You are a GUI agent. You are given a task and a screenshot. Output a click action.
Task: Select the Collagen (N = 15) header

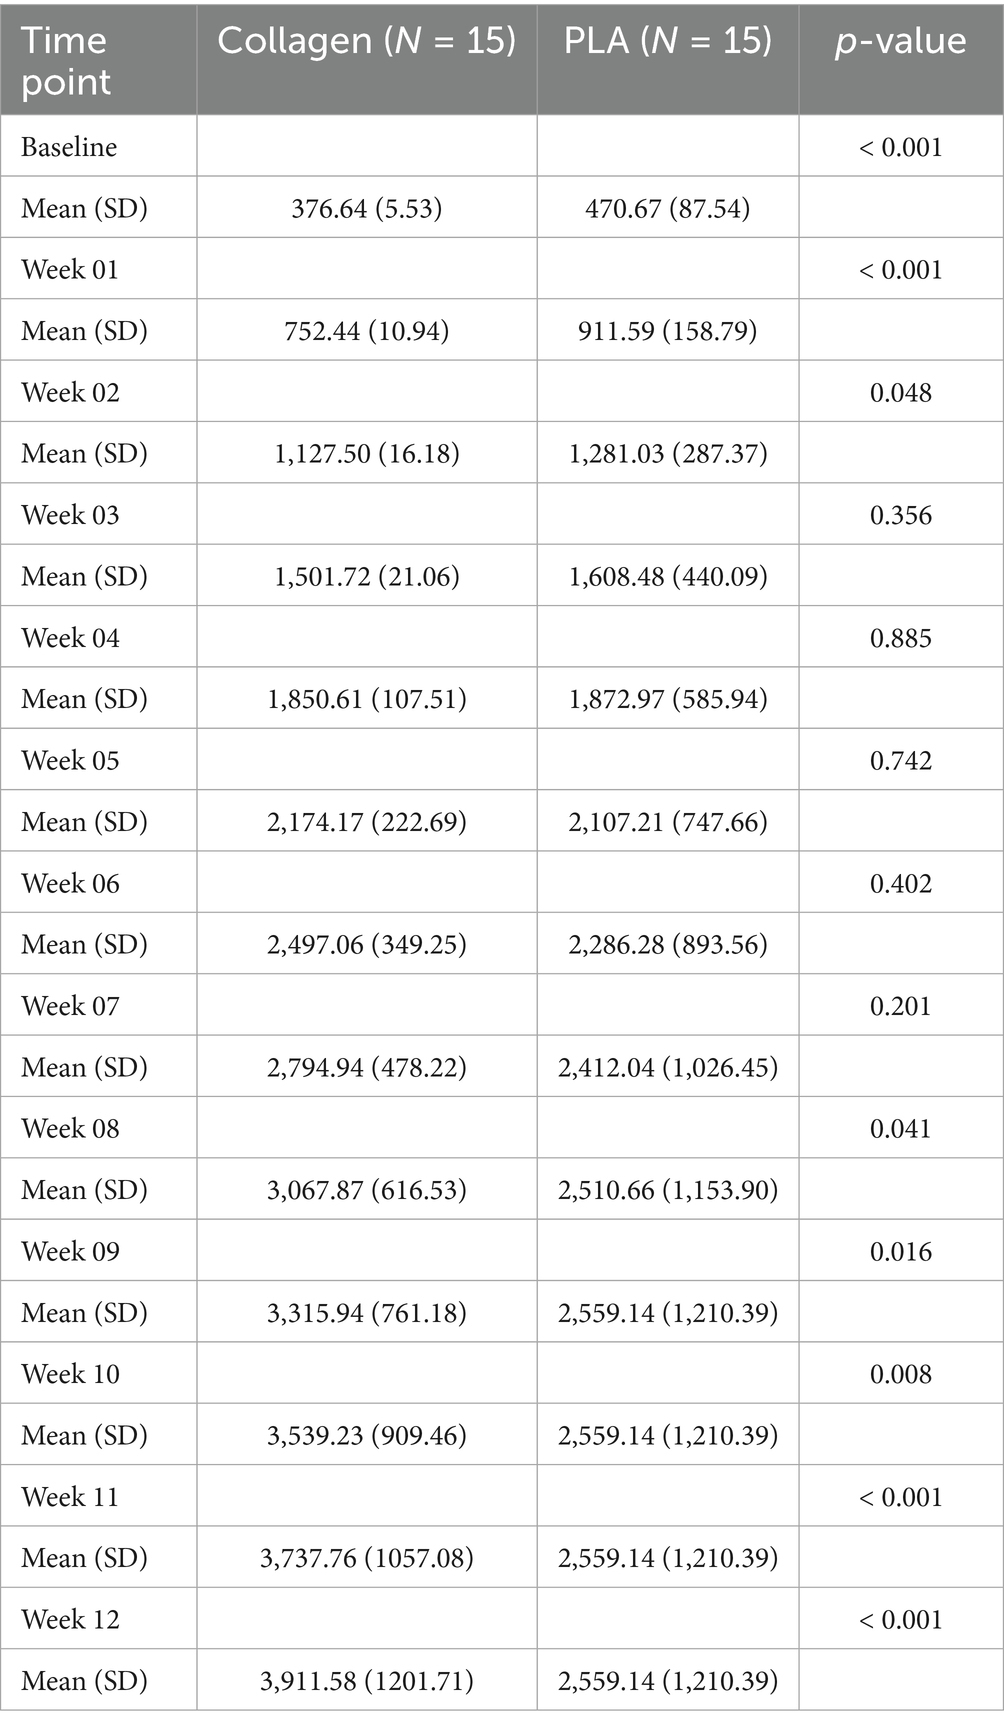click(x=366, y=41)
